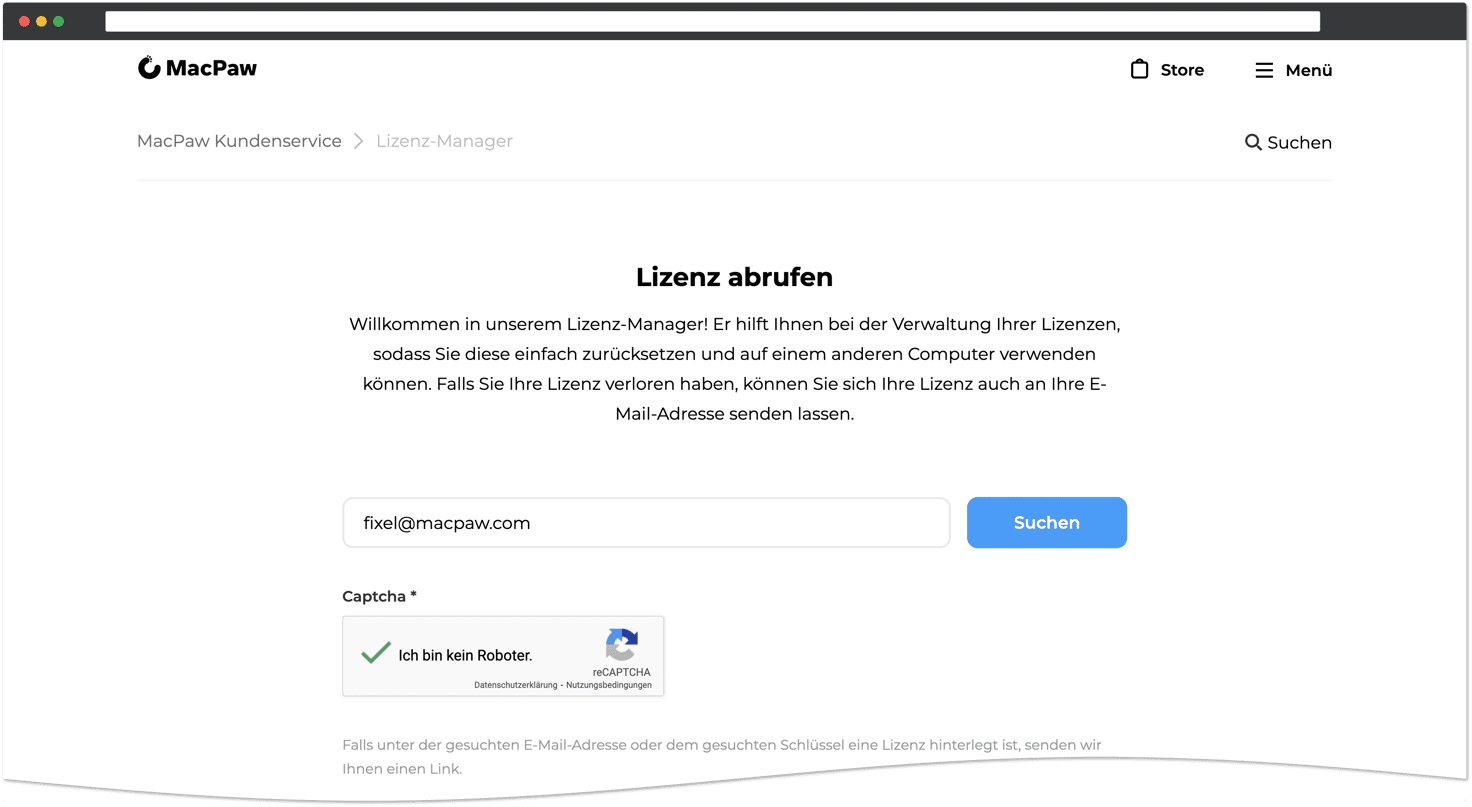Focus the email field with fixel@macpaw.com
The image size is (1472, 807).
click(646, 522)
